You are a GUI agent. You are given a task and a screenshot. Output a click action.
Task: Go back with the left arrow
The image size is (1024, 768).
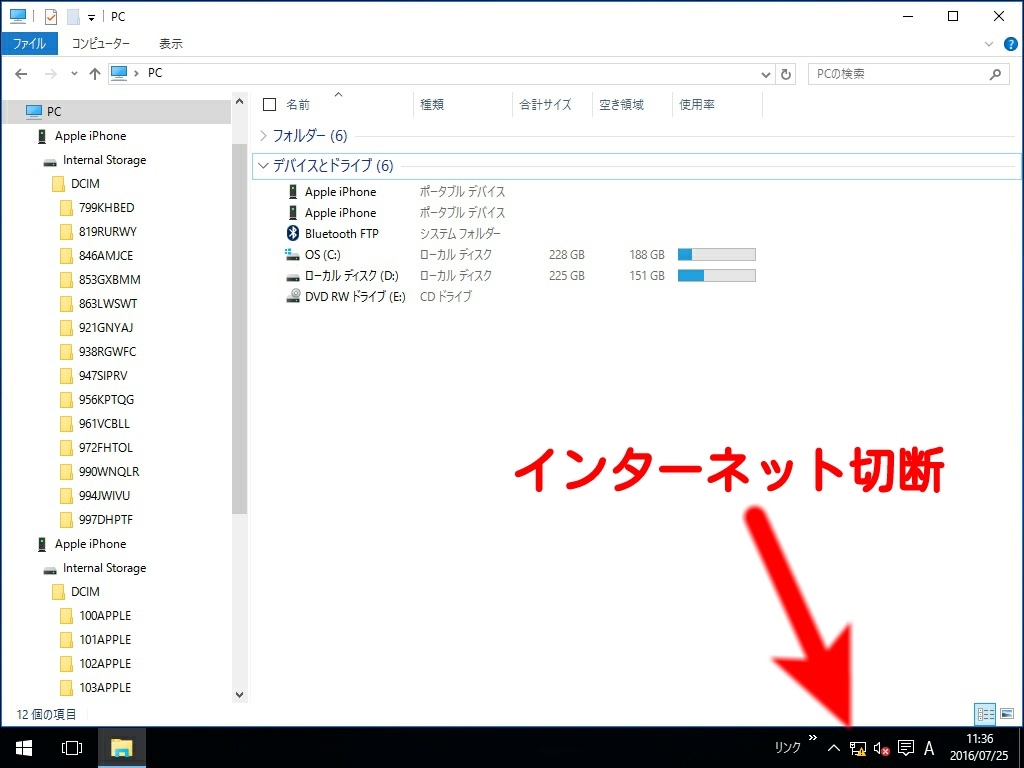tap(21, 74)
